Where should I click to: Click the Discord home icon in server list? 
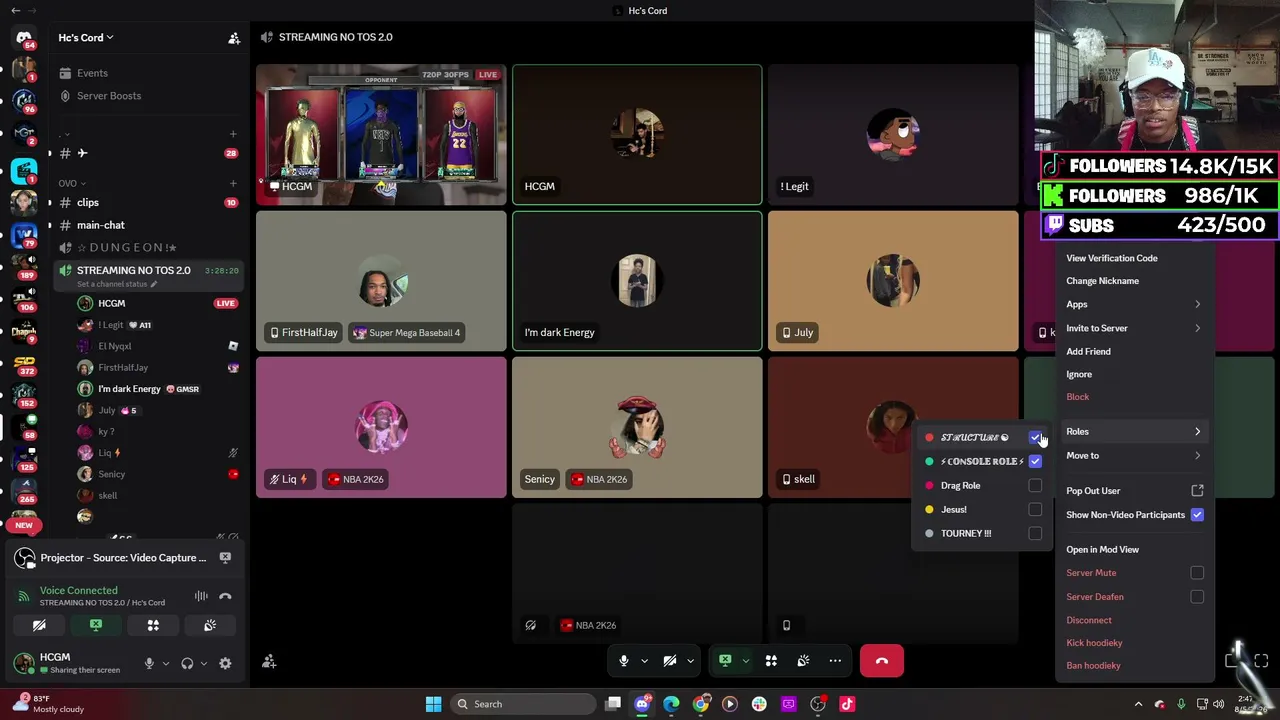click(x=24, y=38)
